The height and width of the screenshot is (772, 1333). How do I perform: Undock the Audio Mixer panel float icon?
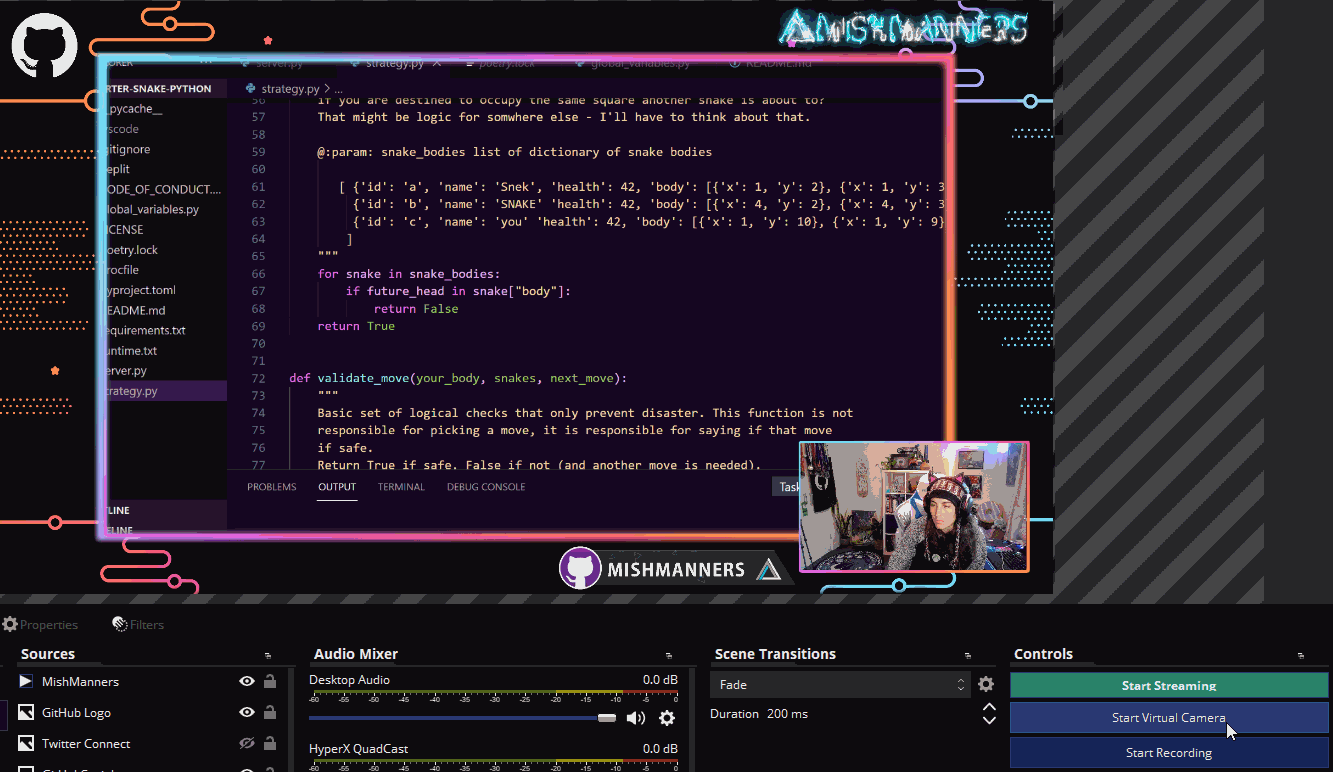tap(668, 655)
